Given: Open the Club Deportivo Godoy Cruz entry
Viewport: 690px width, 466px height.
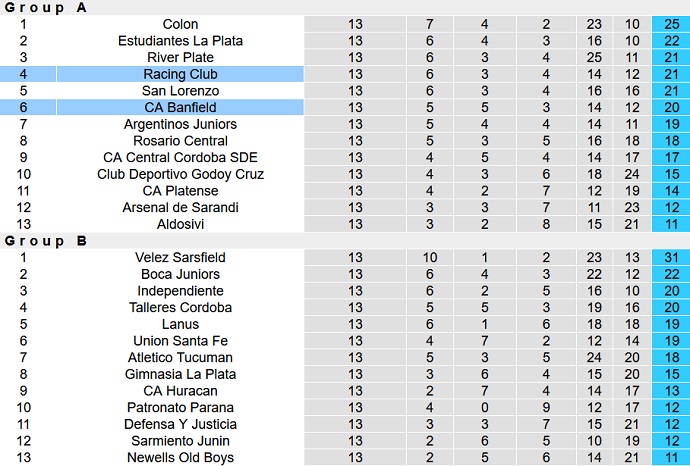Looking at the screenshot, I should coord(180,174).
